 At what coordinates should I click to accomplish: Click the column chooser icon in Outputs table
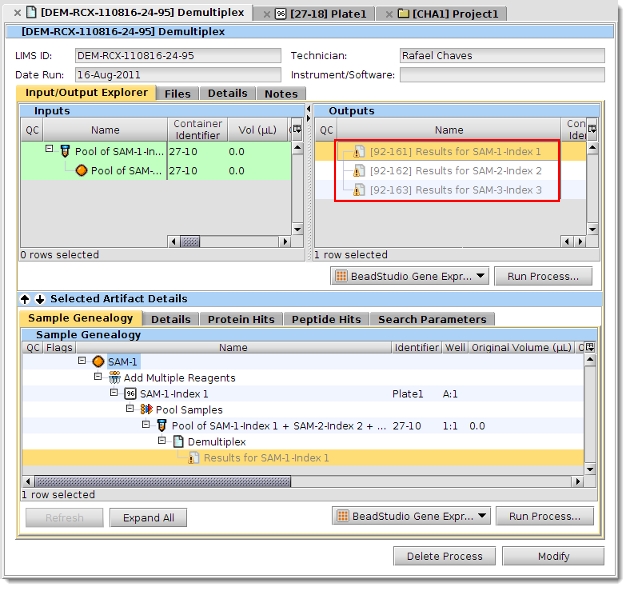click(x=591, y=129)
